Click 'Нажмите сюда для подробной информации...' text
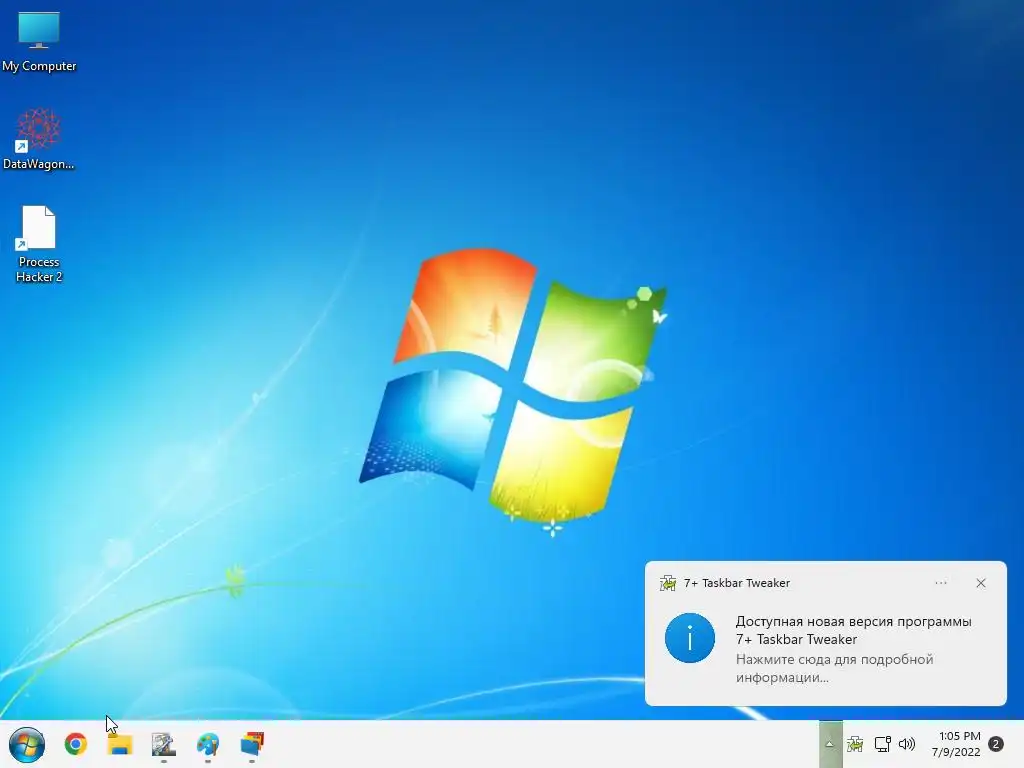 pos(835,668)
